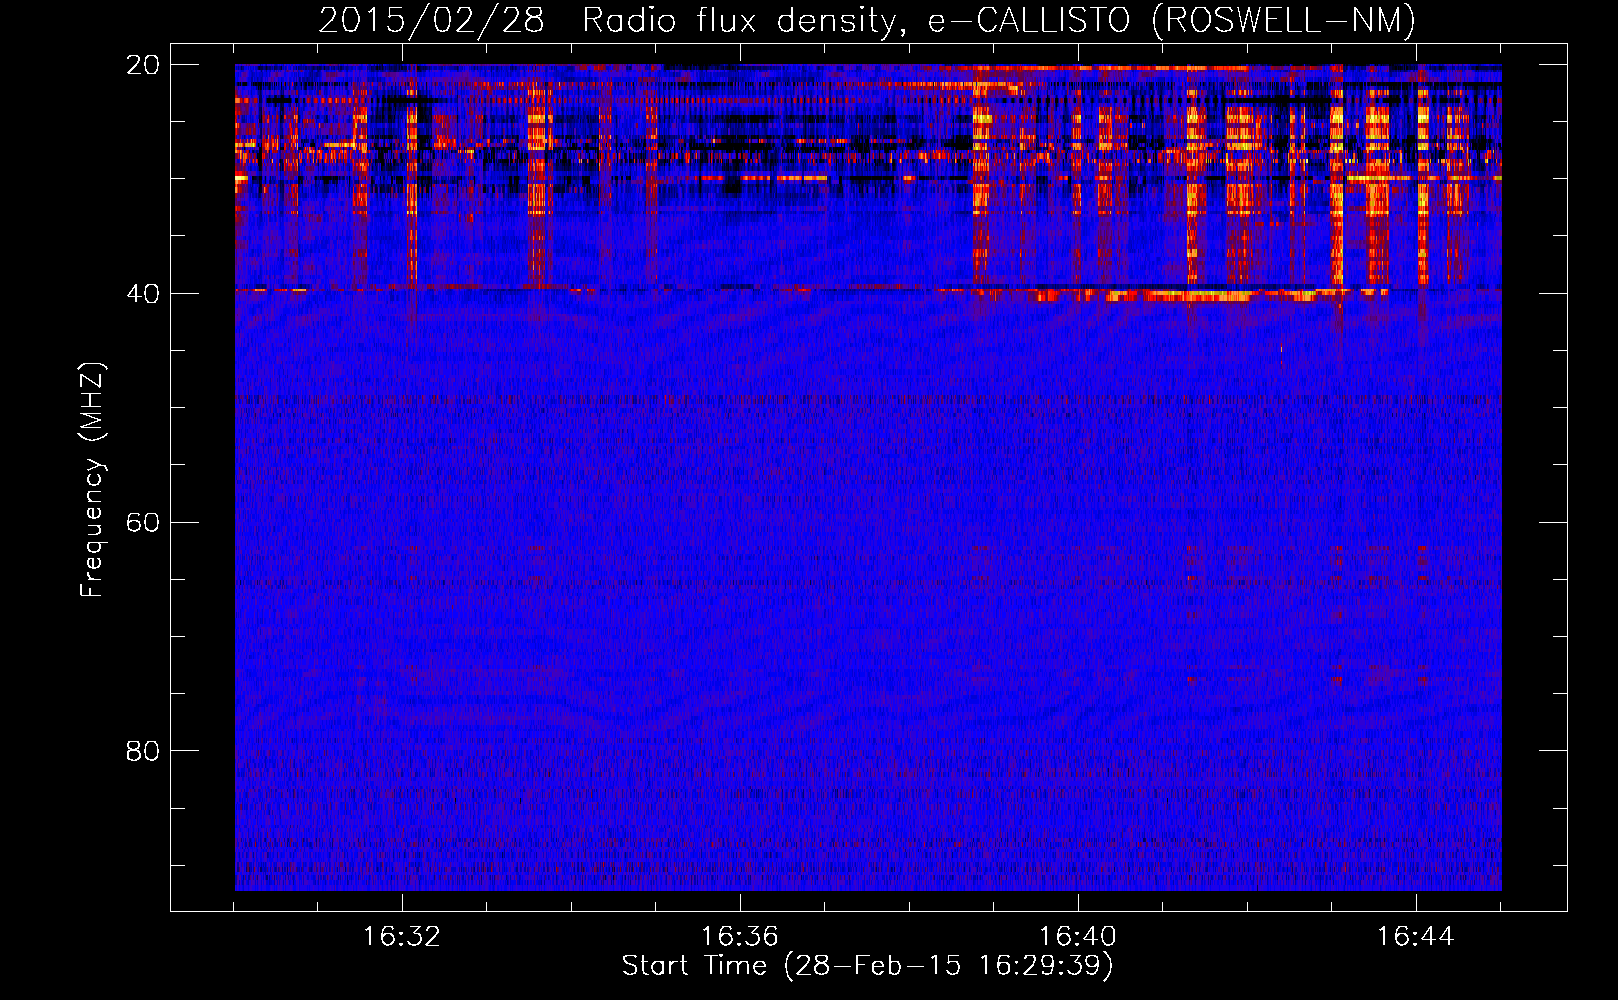
Task: Select the 'Frequency (MHZ)' y-axis label
Action: (x=92, y=480)
